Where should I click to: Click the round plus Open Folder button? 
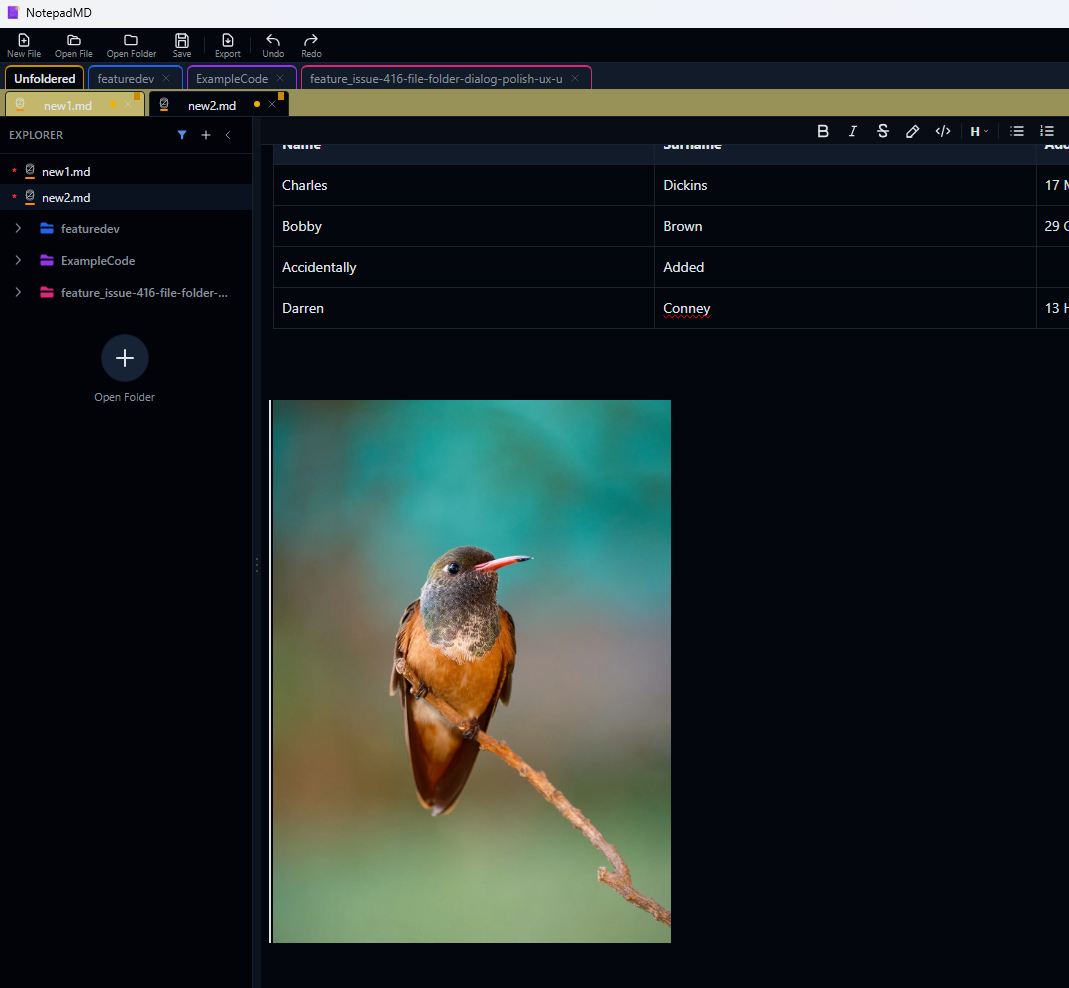click(125, 358)
